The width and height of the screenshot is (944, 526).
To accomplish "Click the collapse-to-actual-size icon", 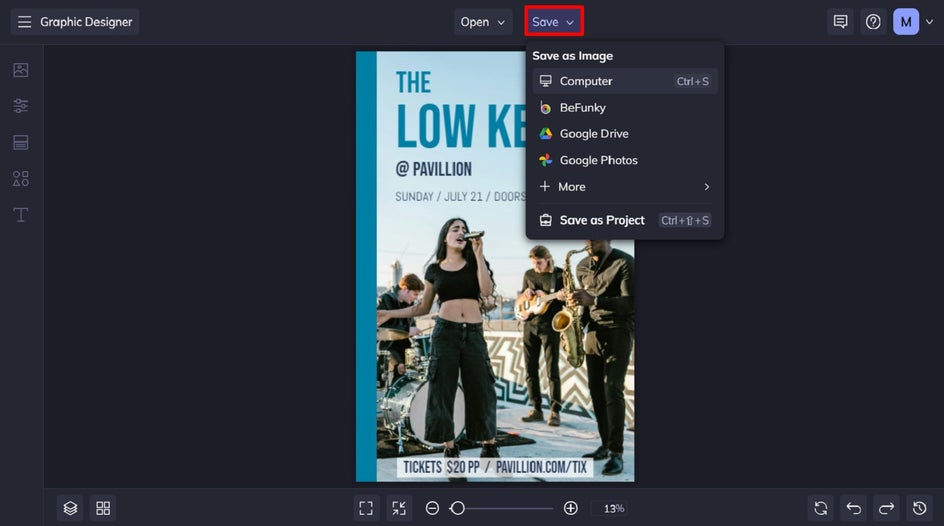I will pos(399,509).
